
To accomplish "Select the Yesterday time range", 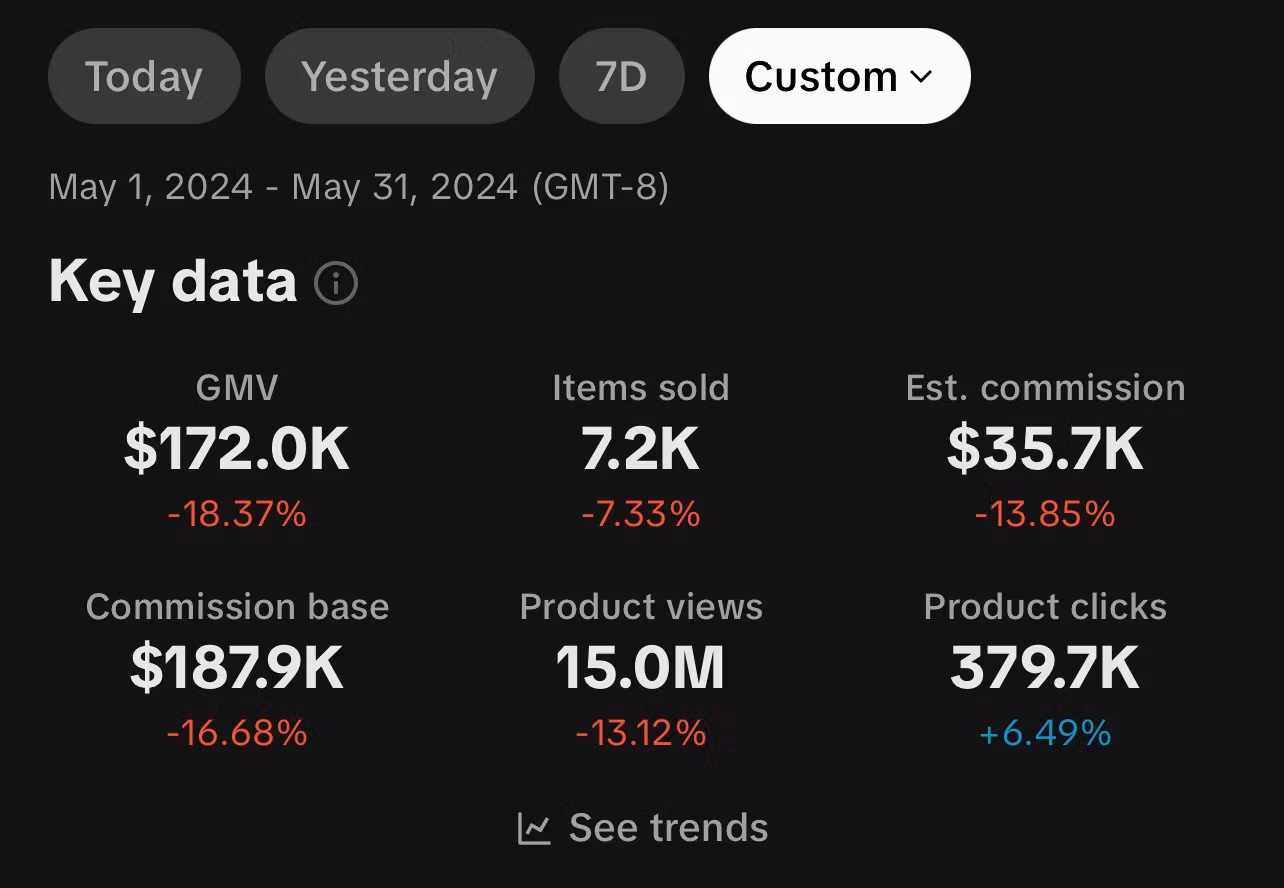I will click(399, 77).
